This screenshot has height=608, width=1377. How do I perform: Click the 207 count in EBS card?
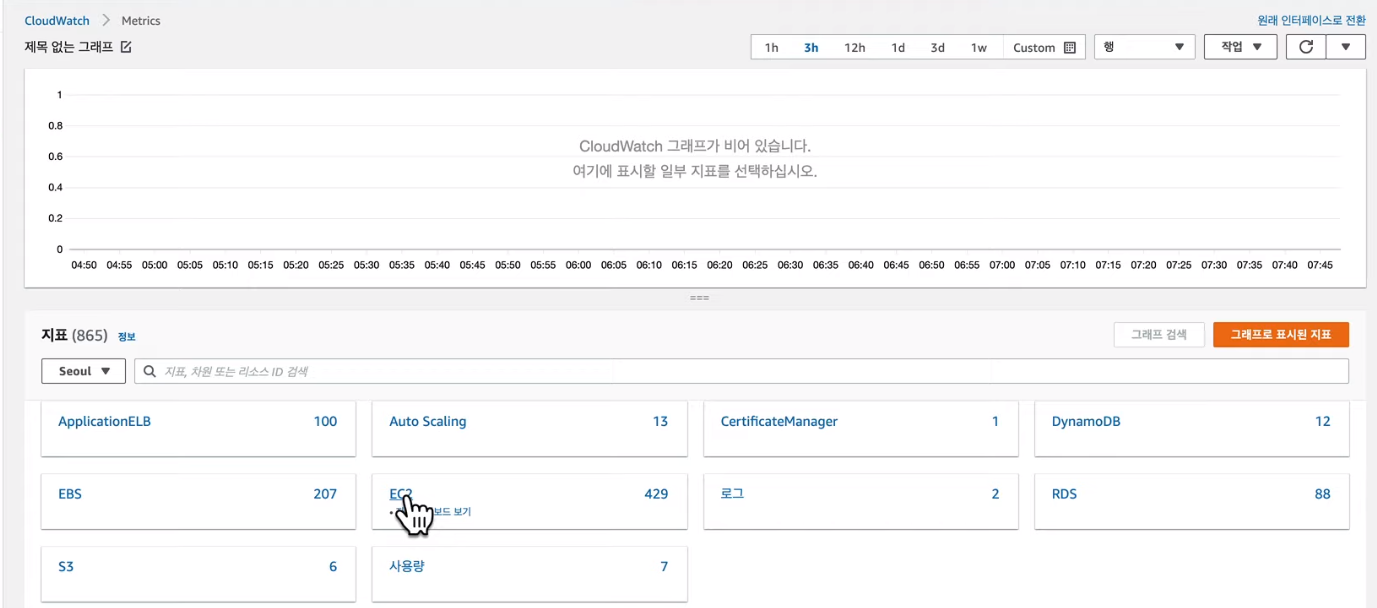click(325, 494)
